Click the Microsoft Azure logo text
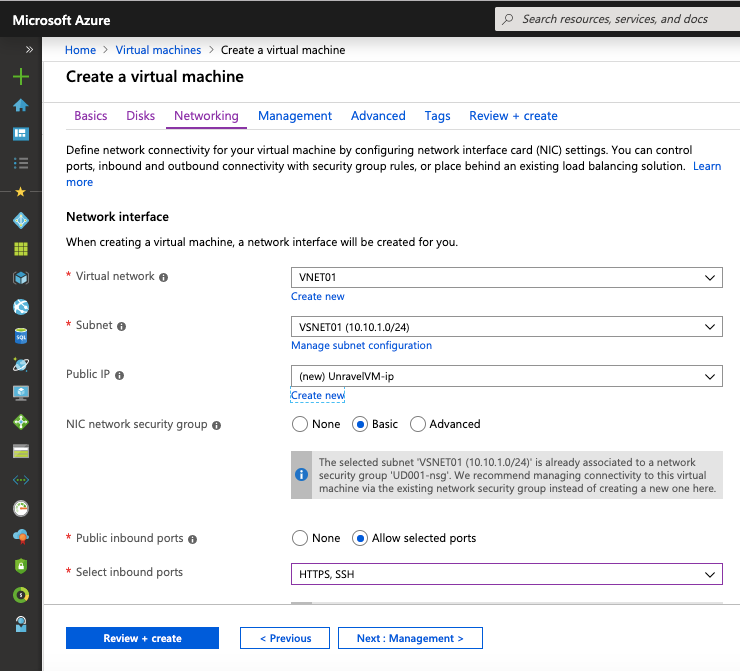The width and height of the screenshot is (740, 671). click(61, 20)
